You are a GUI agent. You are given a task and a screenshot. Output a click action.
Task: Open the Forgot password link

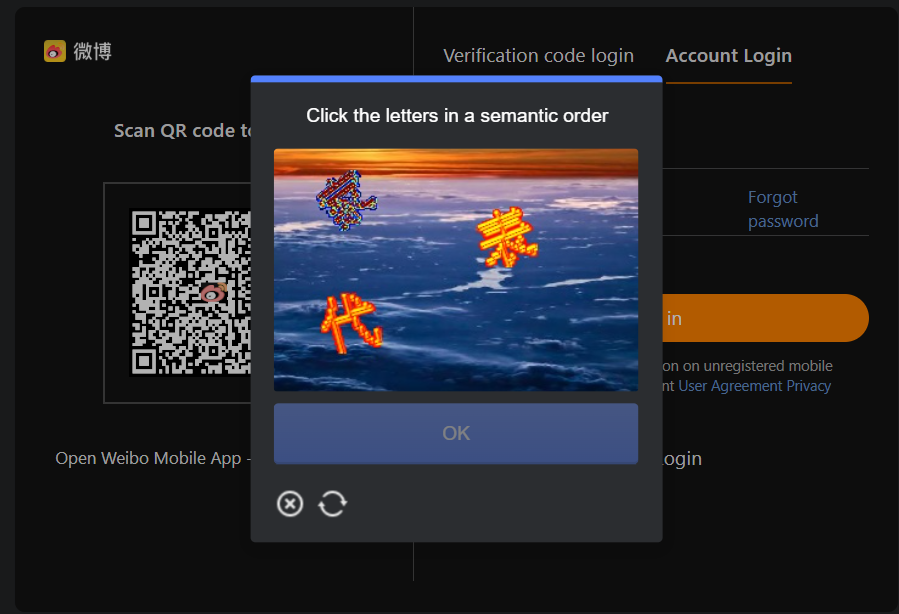pyautogui.click(x=783, y=209)
